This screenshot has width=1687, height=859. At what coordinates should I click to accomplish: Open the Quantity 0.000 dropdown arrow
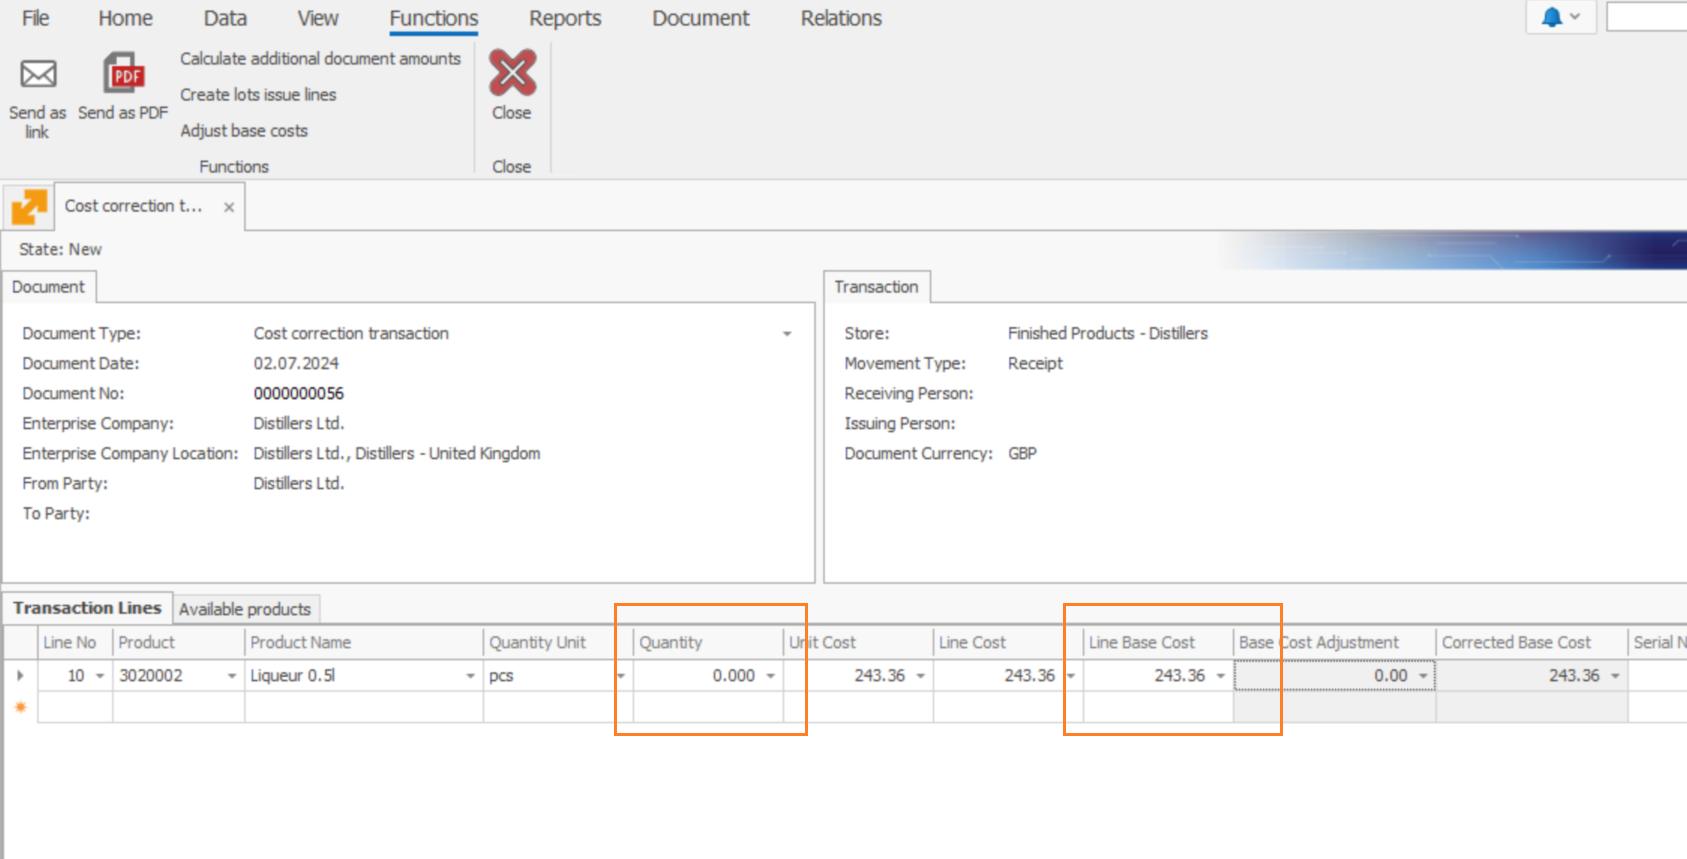coord(771,676)
